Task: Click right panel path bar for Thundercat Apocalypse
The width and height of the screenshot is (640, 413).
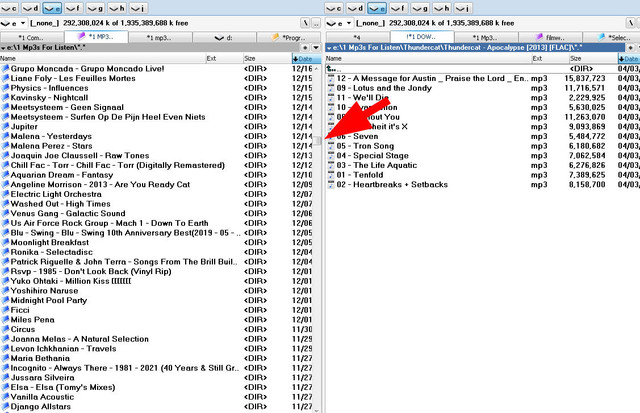Action: (475, 48)
